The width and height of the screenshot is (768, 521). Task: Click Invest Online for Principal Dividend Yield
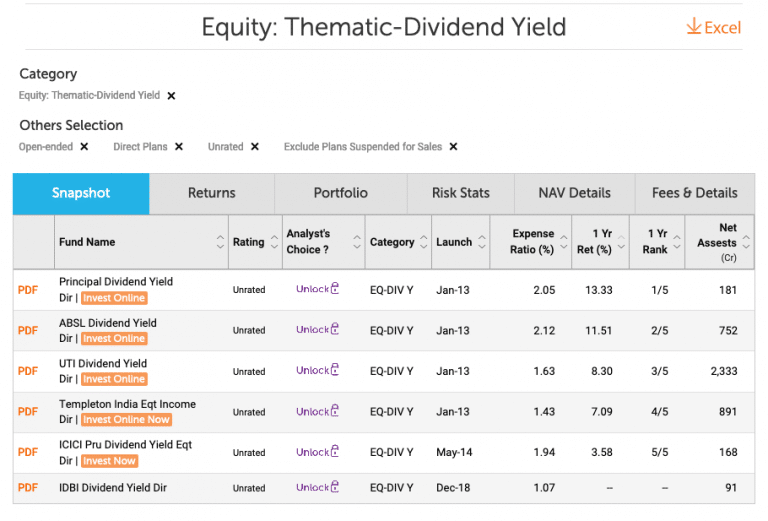click(114, 298)
